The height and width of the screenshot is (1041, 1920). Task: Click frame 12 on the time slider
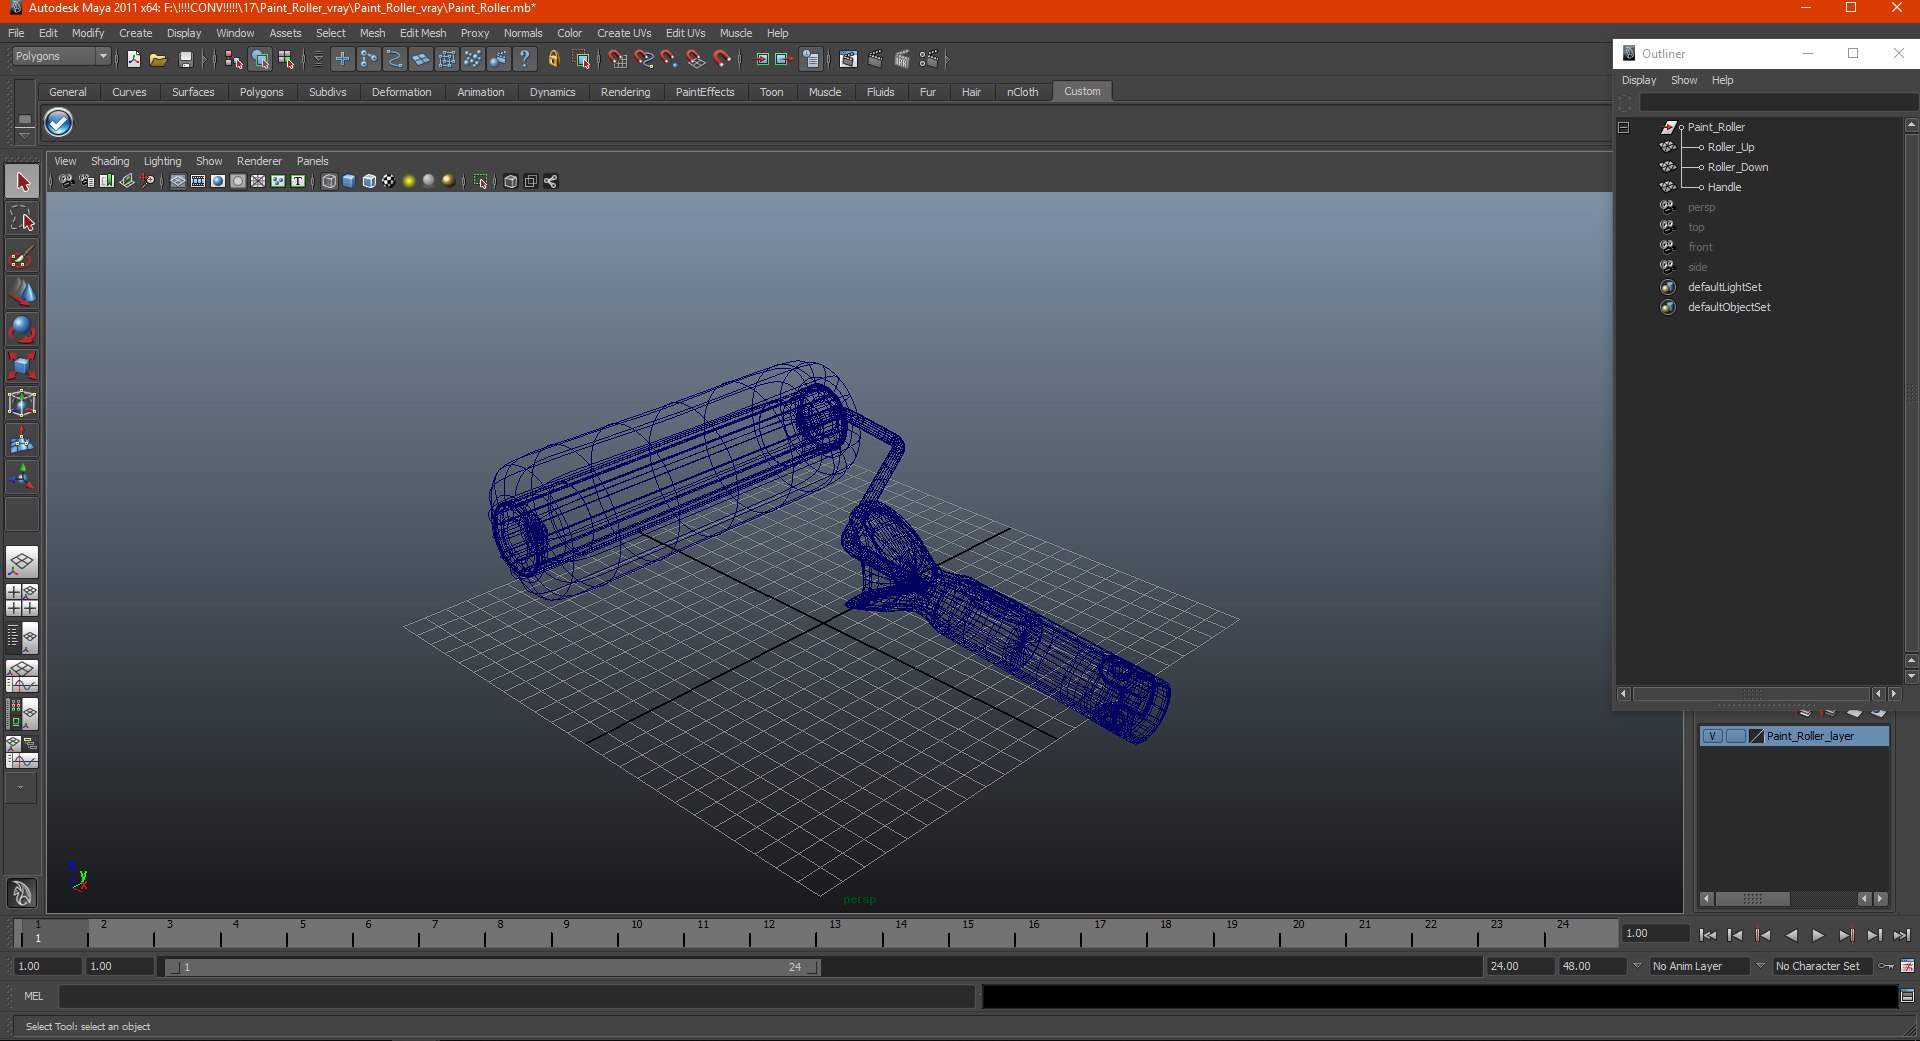pyautogui.click(x=769, y=934)
